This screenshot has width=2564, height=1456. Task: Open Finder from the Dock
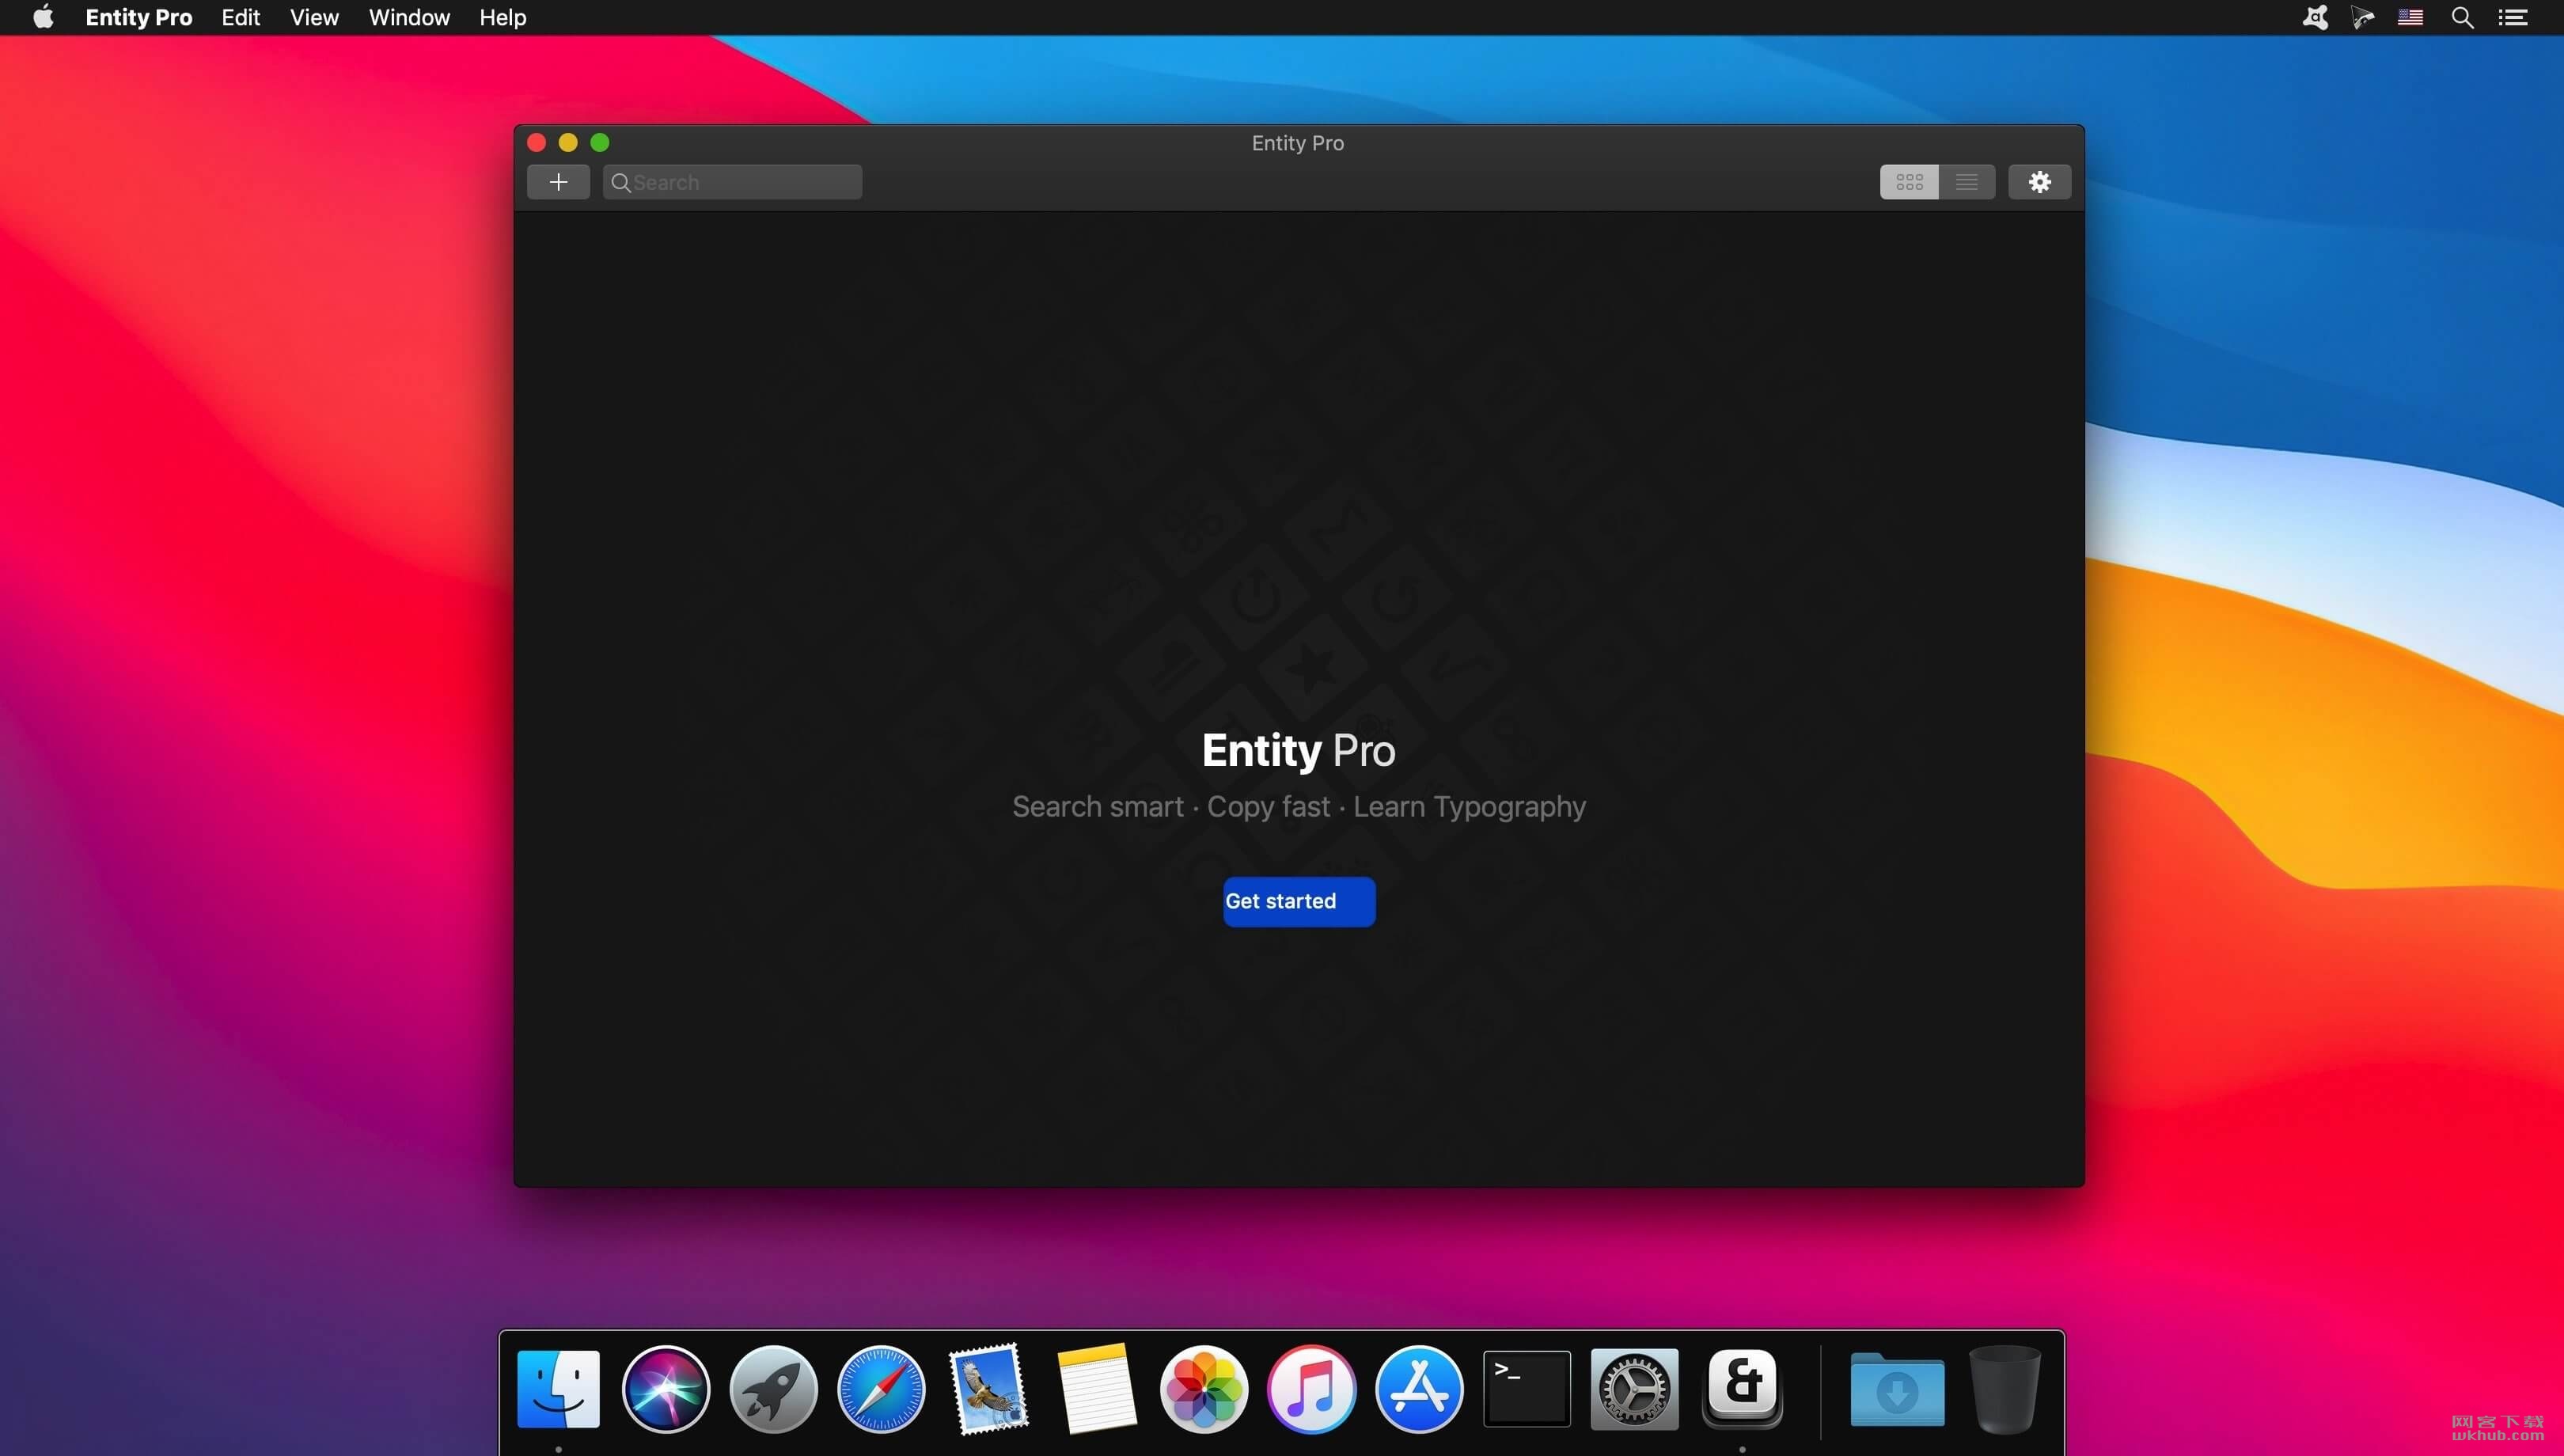click(558, 1388)
